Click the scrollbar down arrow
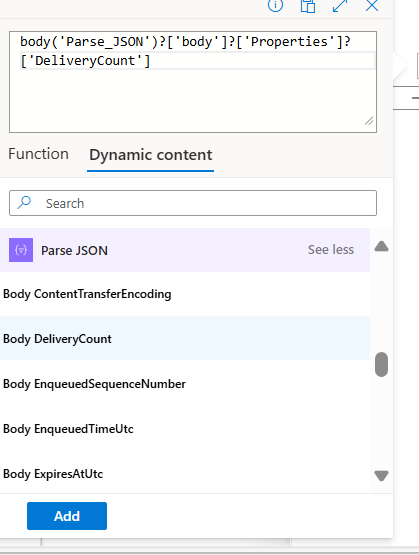Screen dimensions: 419x555 coord(381,476)
